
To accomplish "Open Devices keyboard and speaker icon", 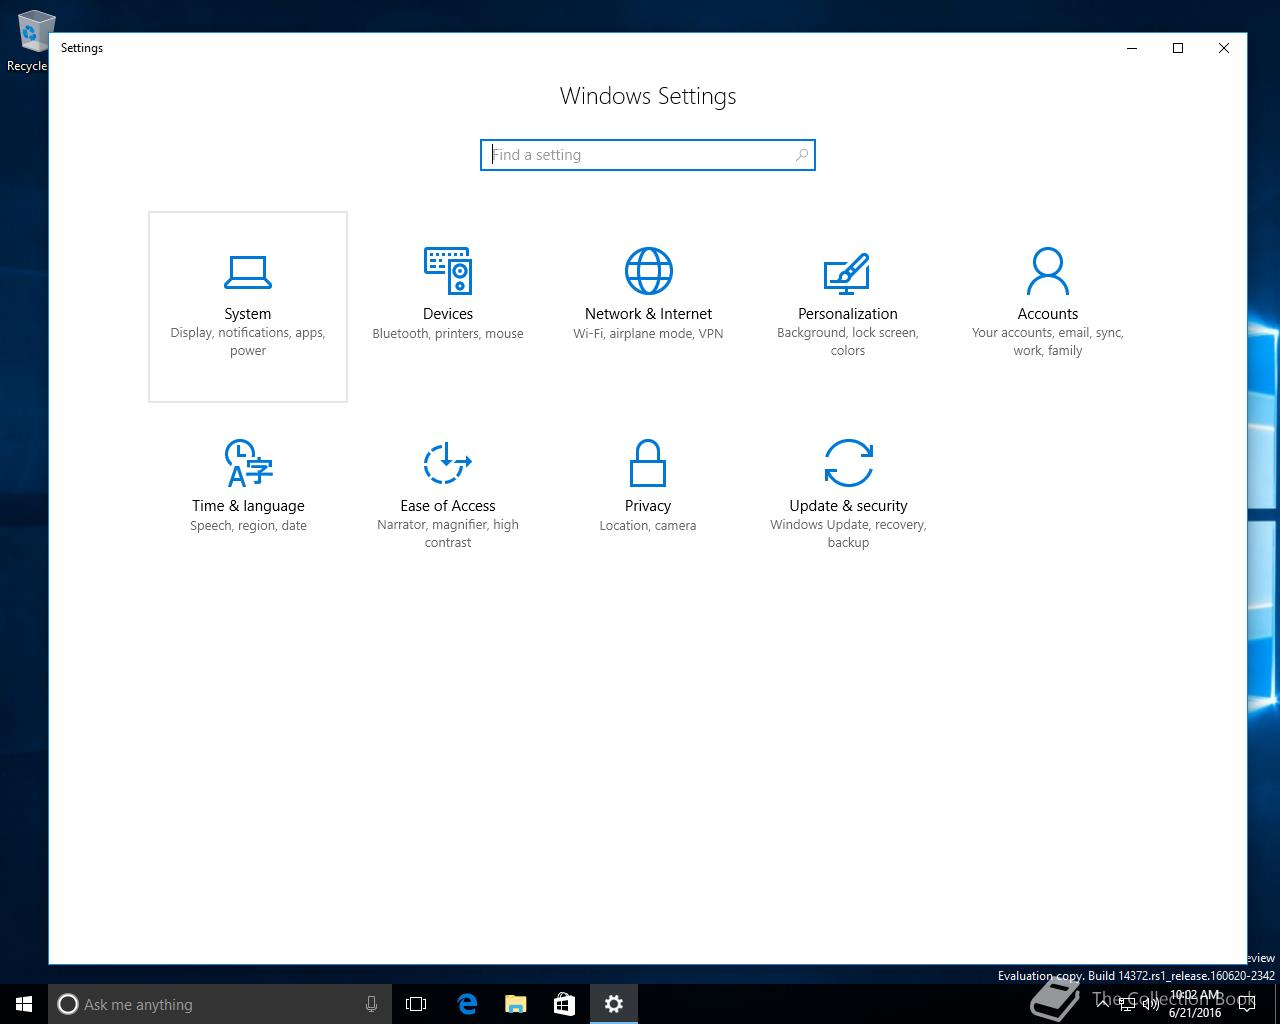I will [x=448, y=270].
